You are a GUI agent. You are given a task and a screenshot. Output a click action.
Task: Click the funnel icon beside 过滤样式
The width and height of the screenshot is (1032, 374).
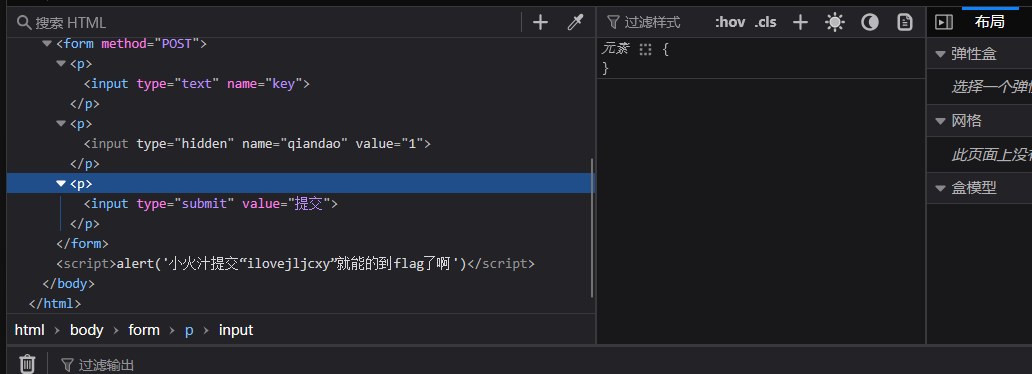(x=613, y=22)
